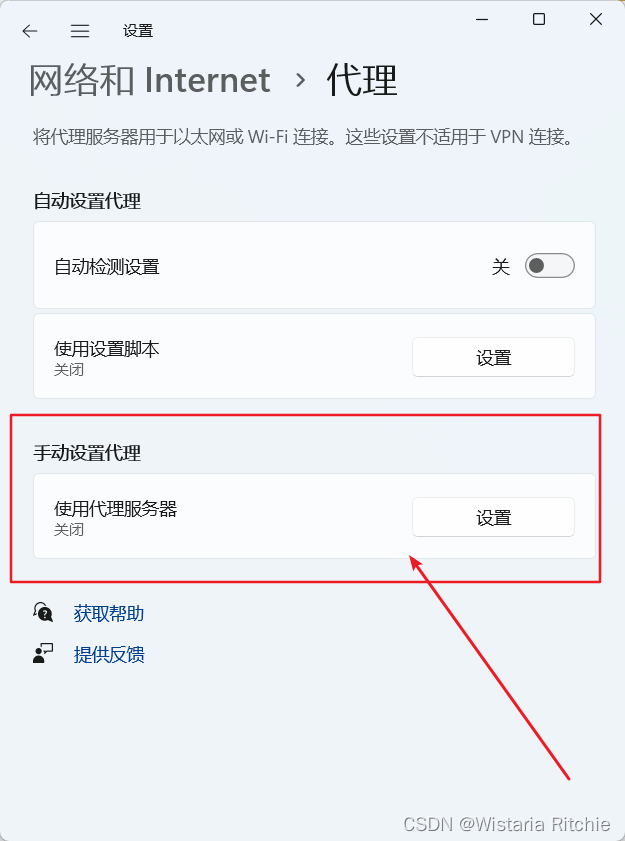Click the Get help (获取帮助) icon

point(43,611)
